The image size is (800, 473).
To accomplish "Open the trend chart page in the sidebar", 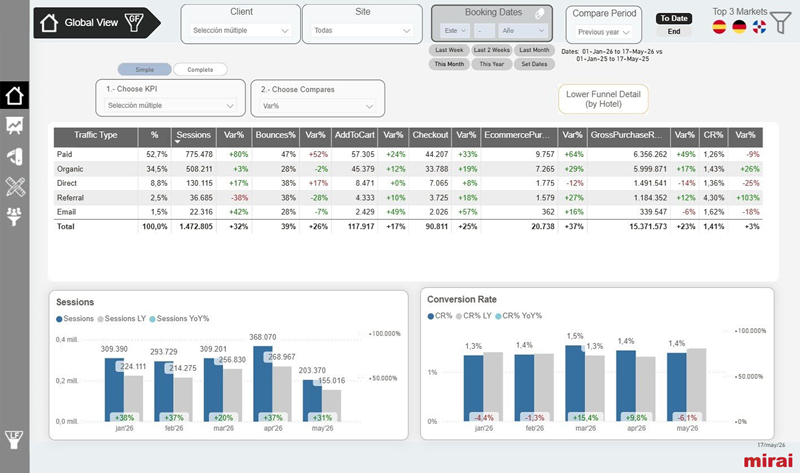I will click(14, 126).
